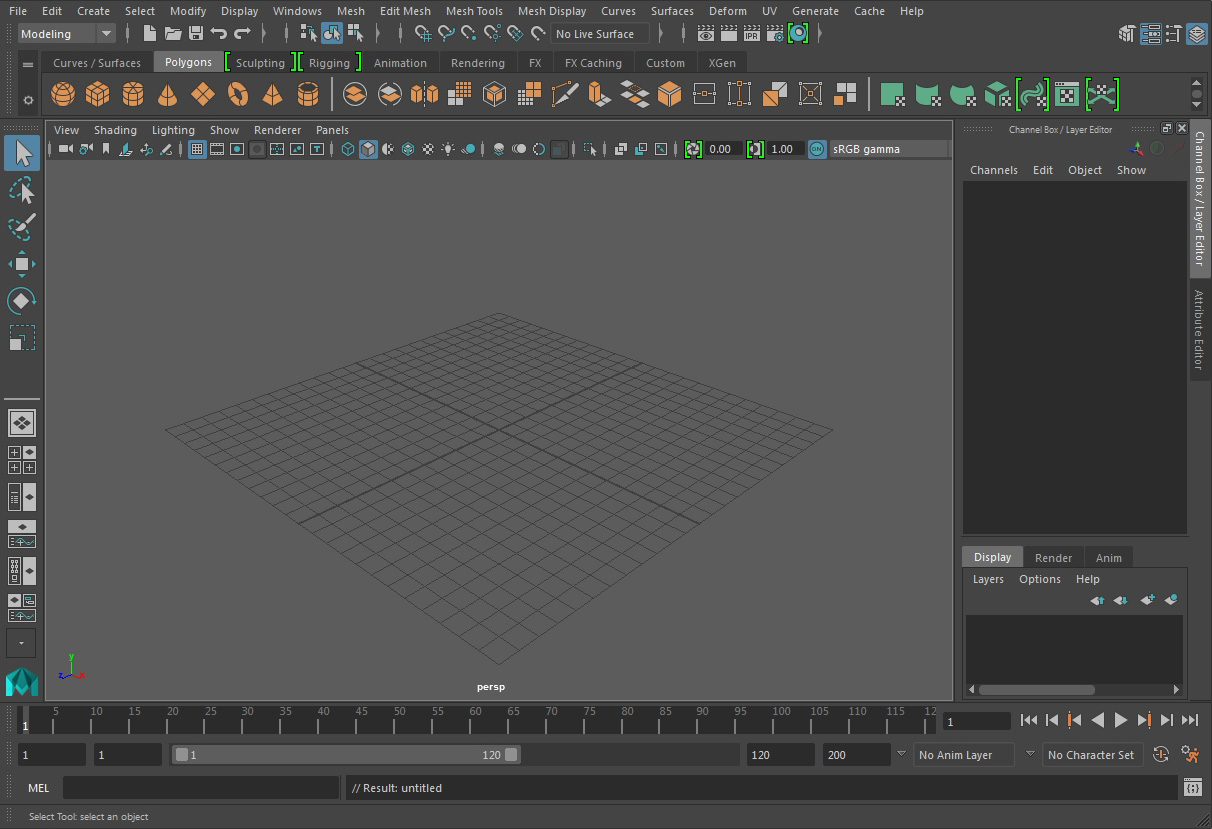Pick the Rotate tool in toolbox
This screenshot has width=1212, height=829.
pyautogui.click(x=22, y=301)
